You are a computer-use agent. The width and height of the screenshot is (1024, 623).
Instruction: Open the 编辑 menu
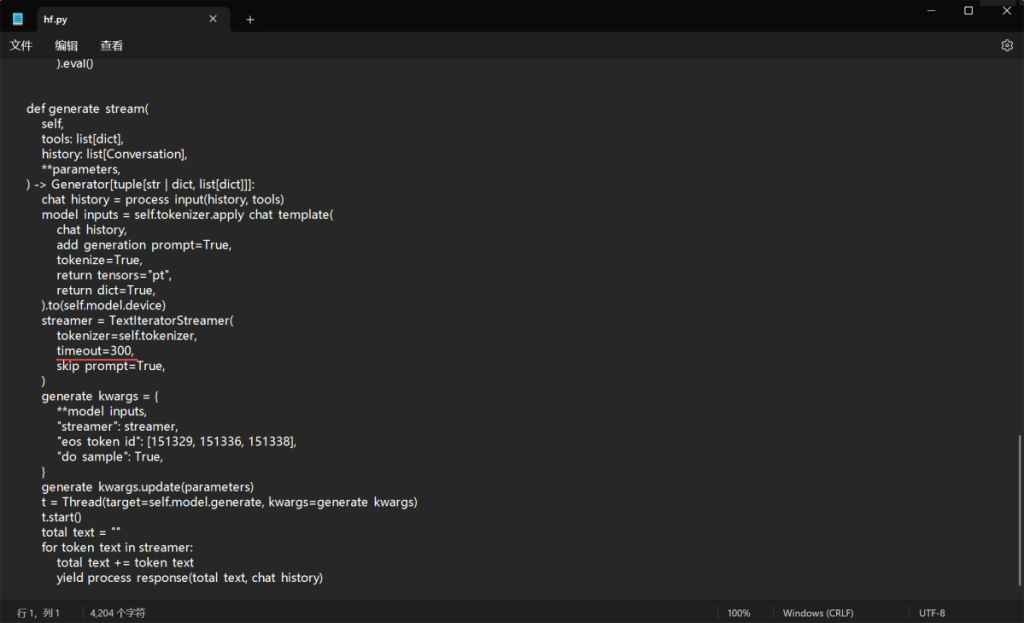66,45
